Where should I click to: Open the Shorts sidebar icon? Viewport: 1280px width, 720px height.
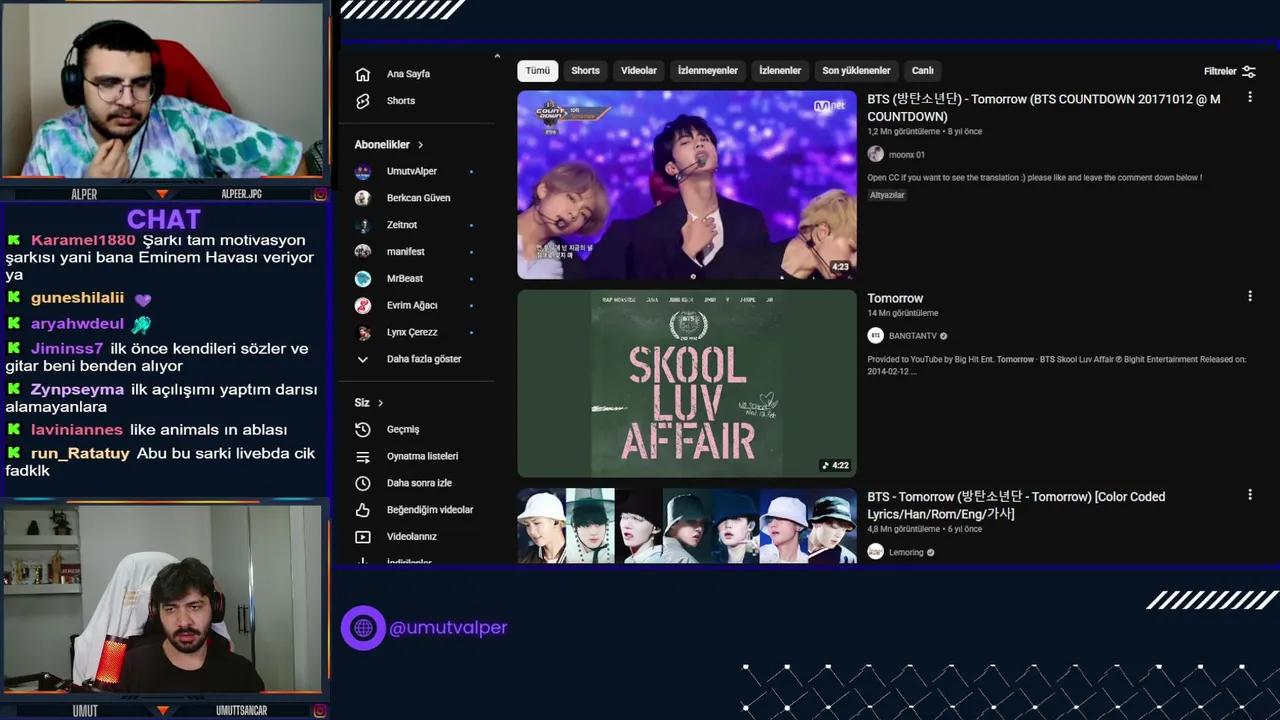(363, 101)
